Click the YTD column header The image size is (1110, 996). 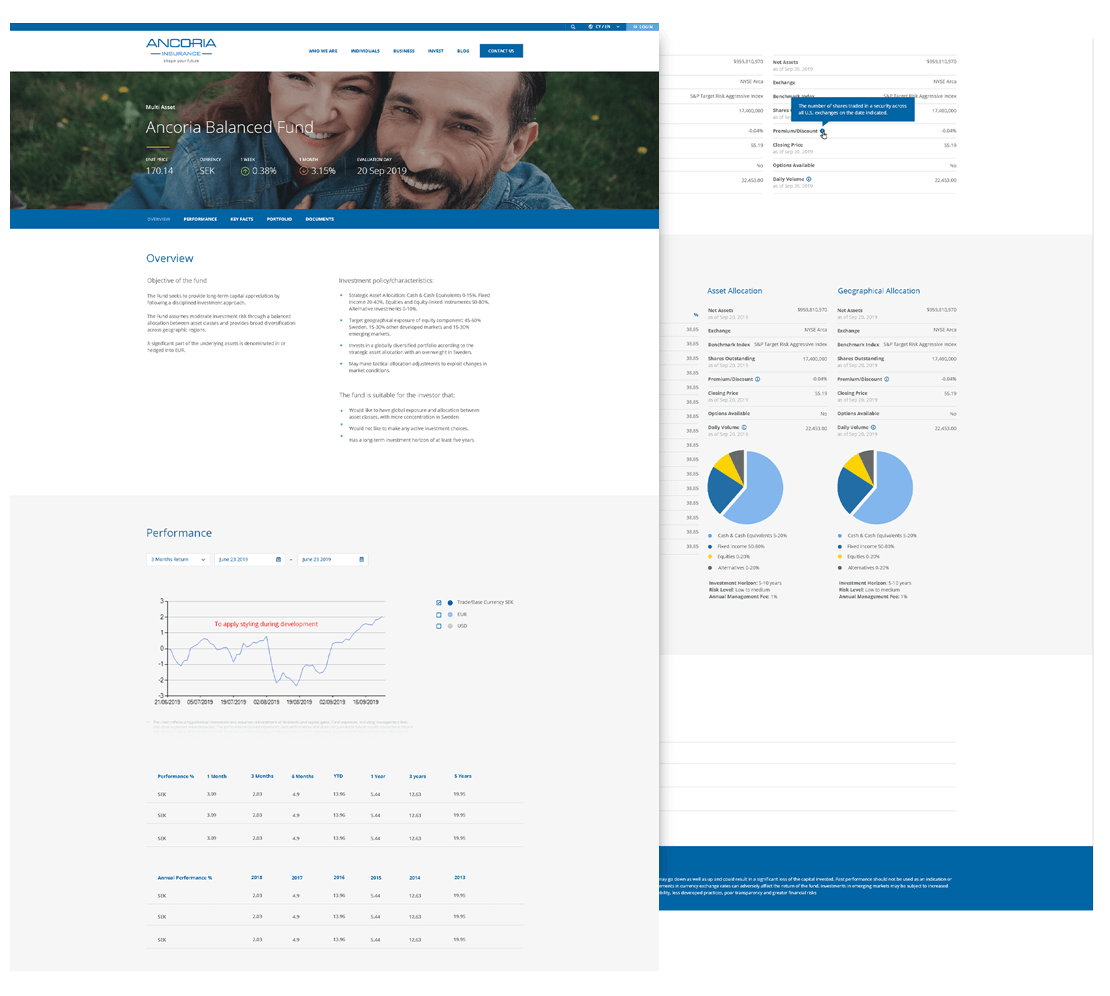click(338, 777)
